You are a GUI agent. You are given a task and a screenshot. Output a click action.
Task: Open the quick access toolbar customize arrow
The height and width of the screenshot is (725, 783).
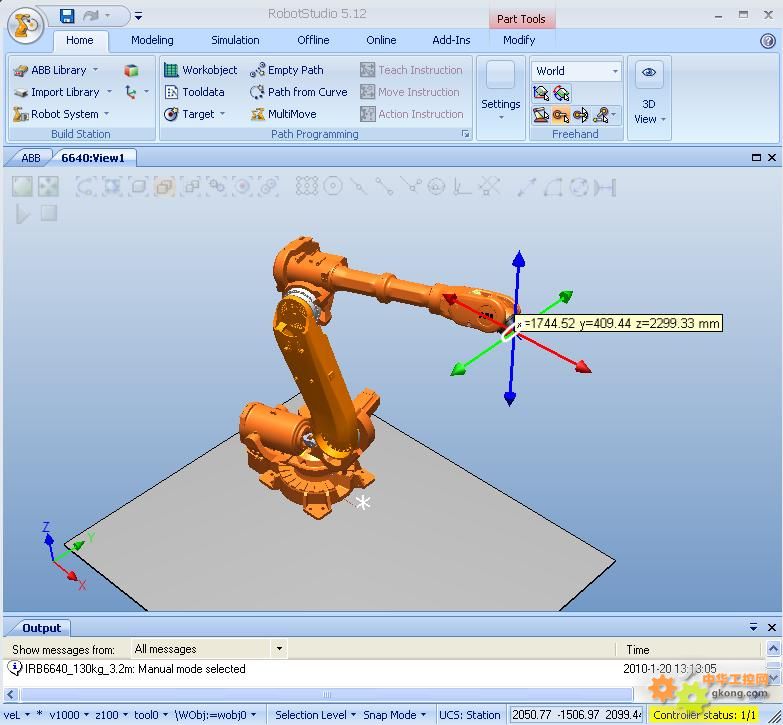tap(138, 16)
